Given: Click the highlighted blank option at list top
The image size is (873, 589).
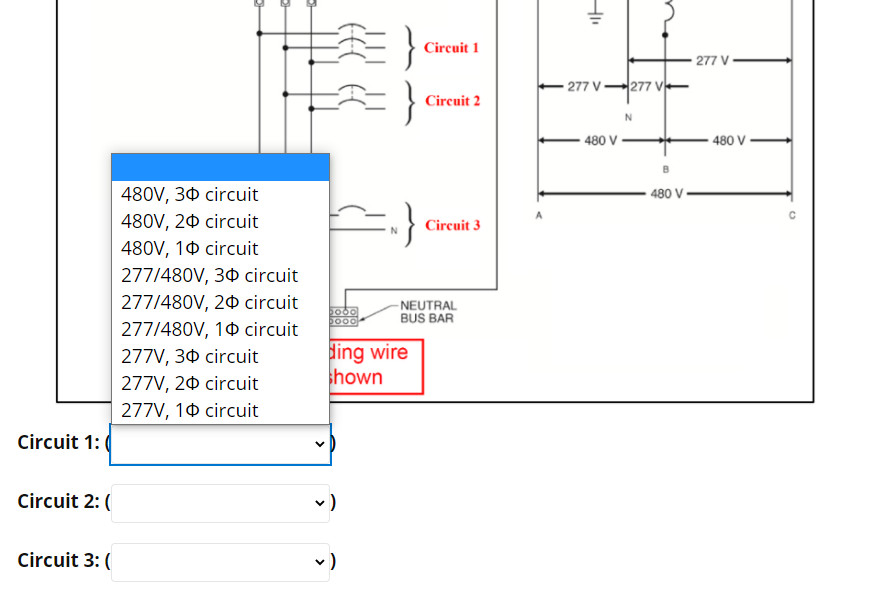Looking at the screenshot, I should pyautogui.click(x=220, y=167).
